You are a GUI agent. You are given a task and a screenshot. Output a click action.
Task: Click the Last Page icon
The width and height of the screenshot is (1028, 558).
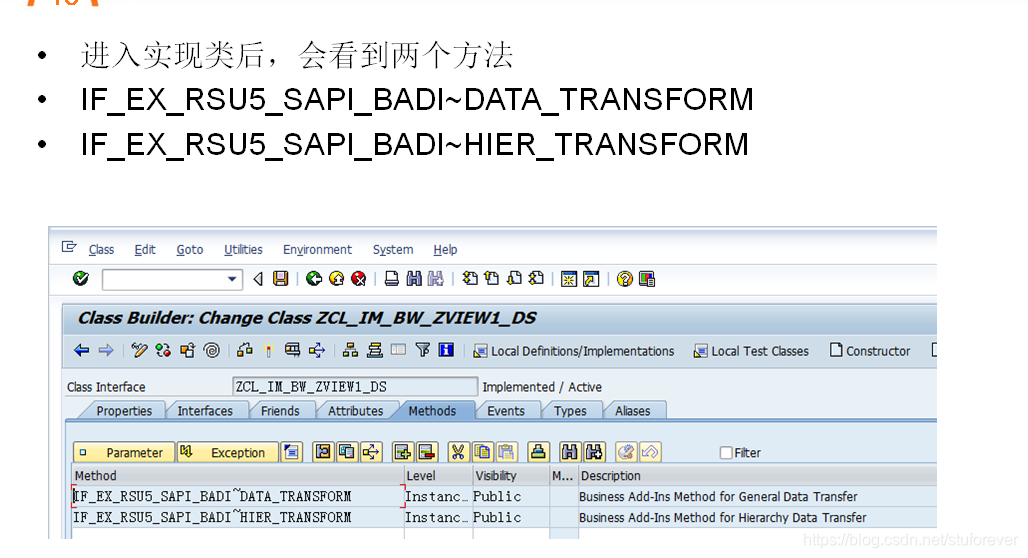pos(536,279)
